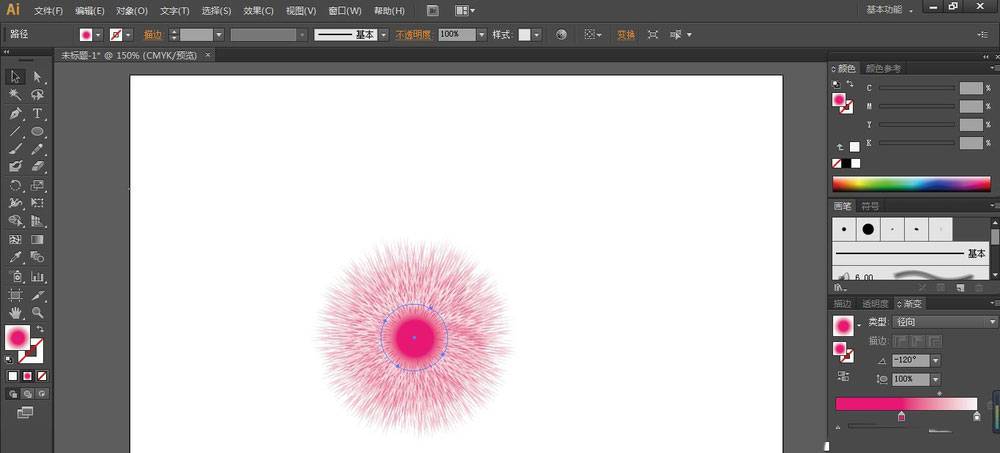Screen dimensions: 1000x453
Task: Click the CMYK color spectrum bar
Action: point(910,184)
